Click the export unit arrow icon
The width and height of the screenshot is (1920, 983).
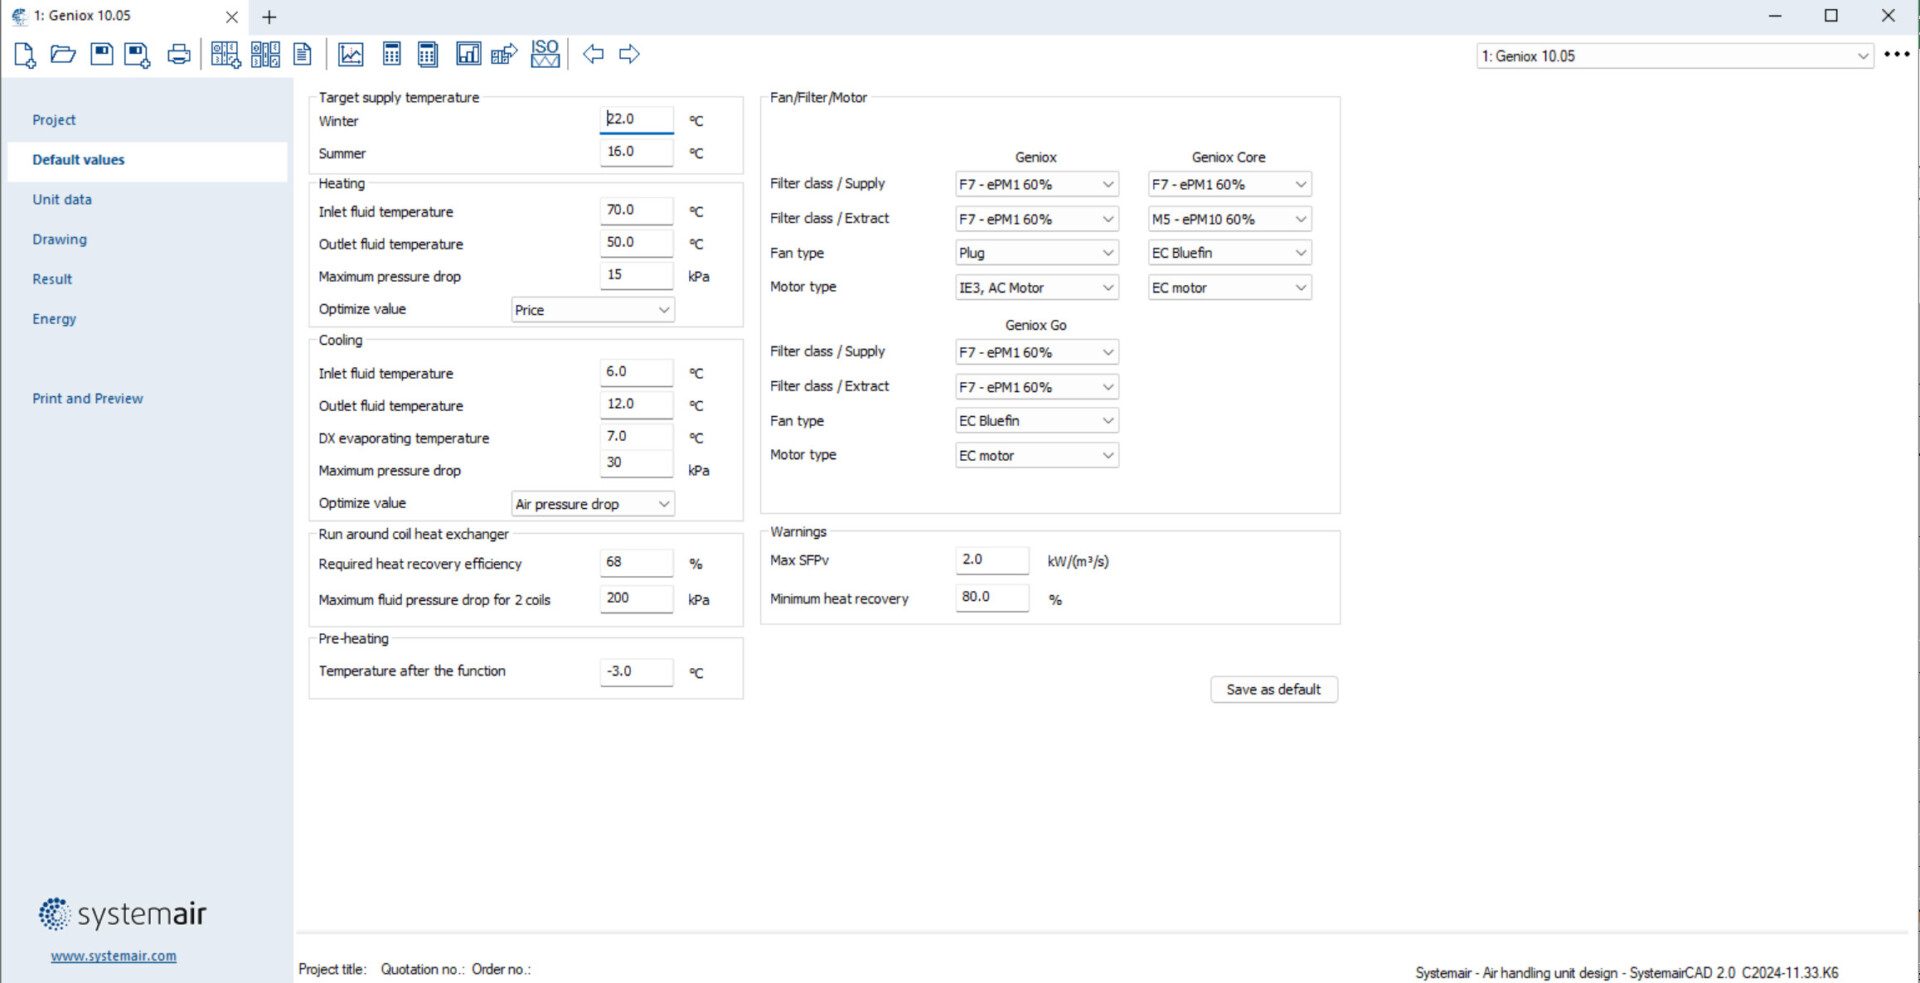coord(504,54)
